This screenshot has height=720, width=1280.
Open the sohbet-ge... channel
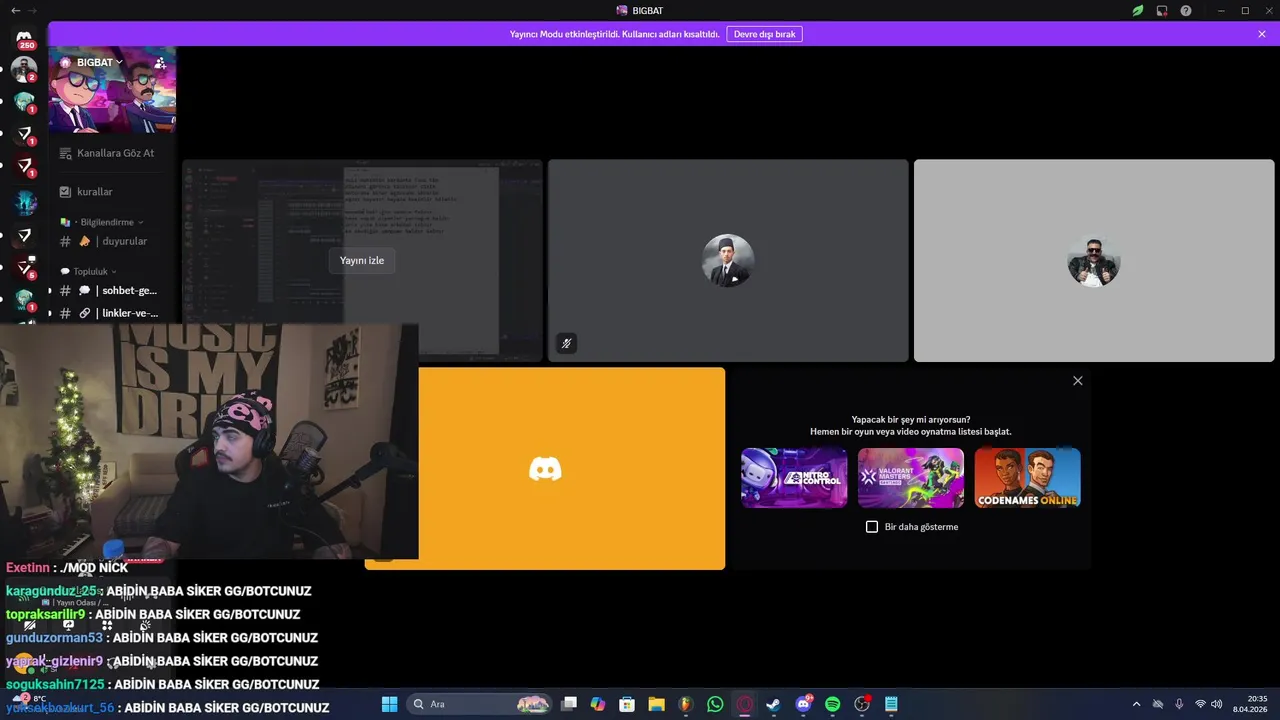coord(106,290)
